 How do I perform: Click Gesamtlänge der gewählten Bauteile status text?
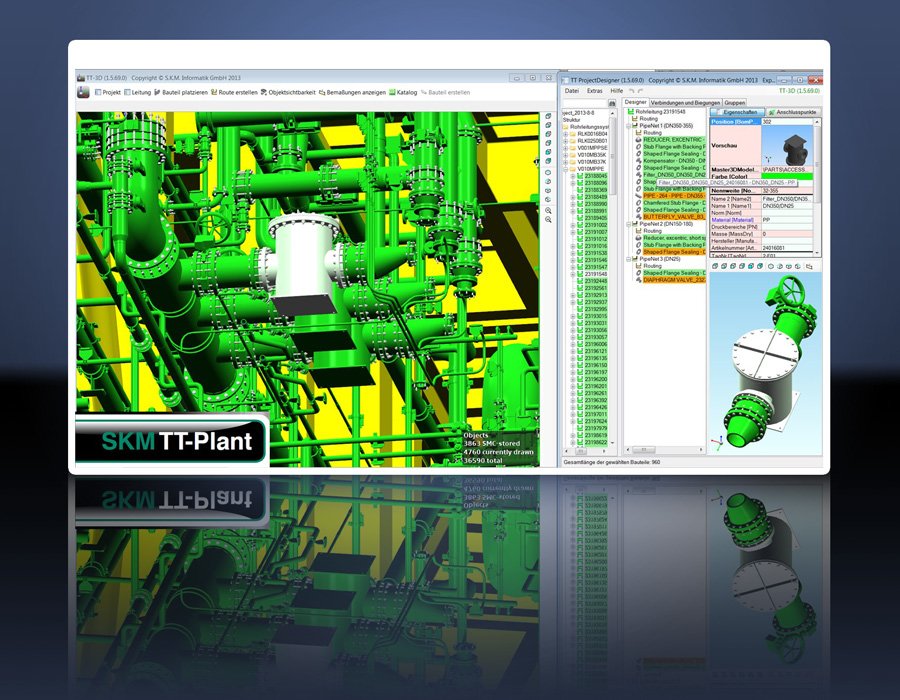611,462
